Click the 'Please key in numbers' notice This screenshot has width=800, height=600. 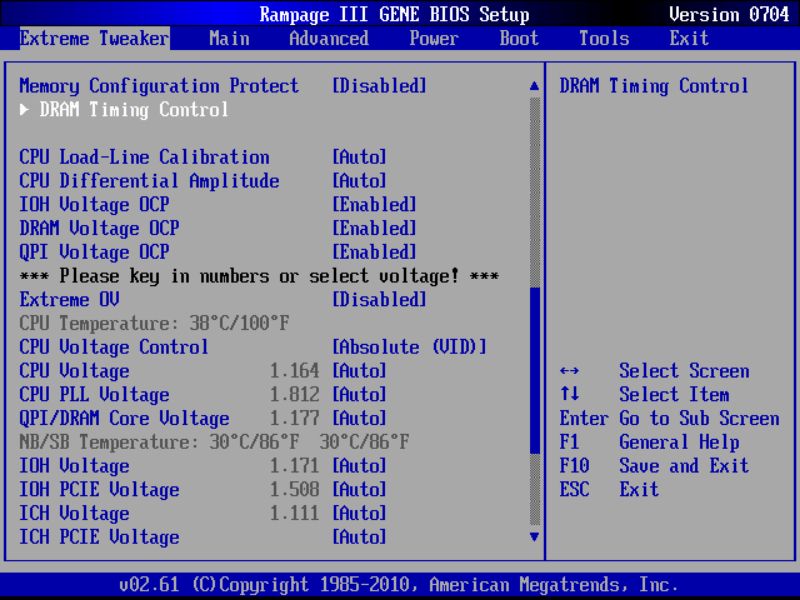(x=259, y=276)
